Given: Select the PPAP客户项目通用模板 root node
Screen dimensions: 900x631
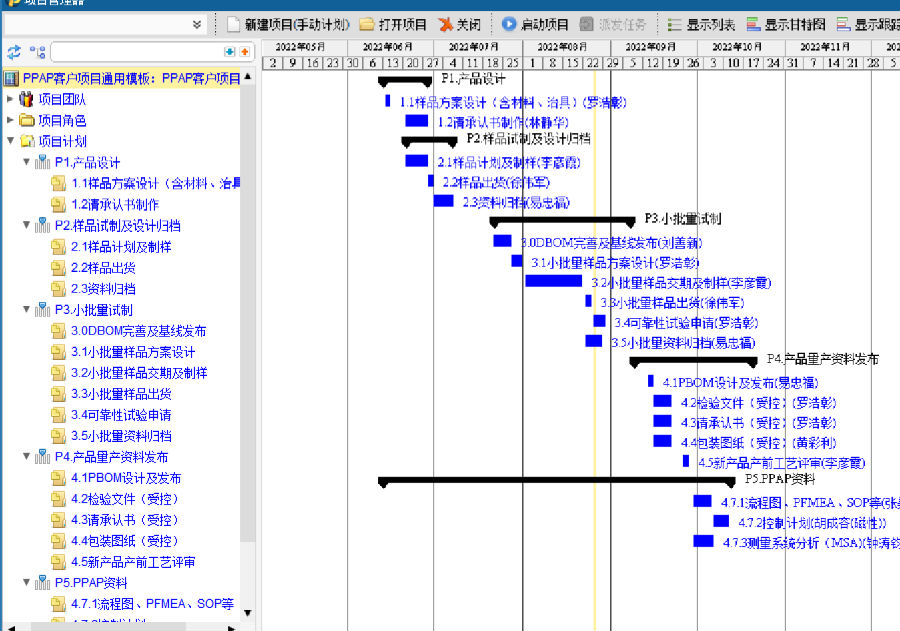Looking at the screenshot, I should coord(131,78).
